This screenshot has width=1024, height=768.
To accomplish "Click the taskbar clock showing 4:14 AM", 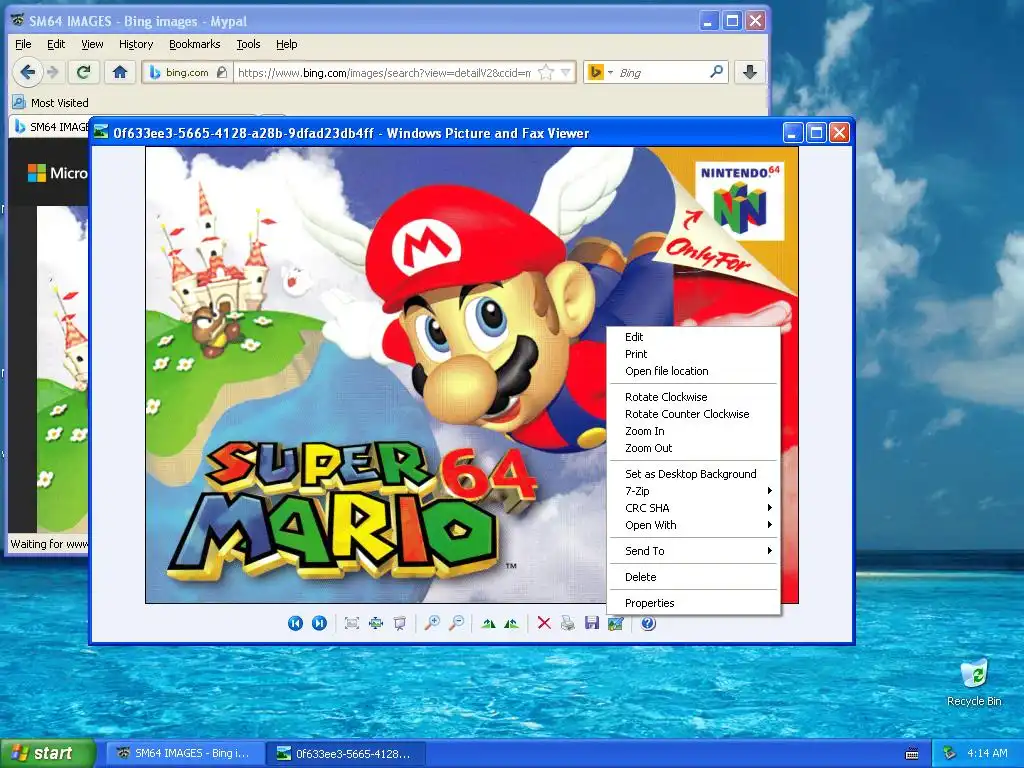I will [x=987, y=754].
